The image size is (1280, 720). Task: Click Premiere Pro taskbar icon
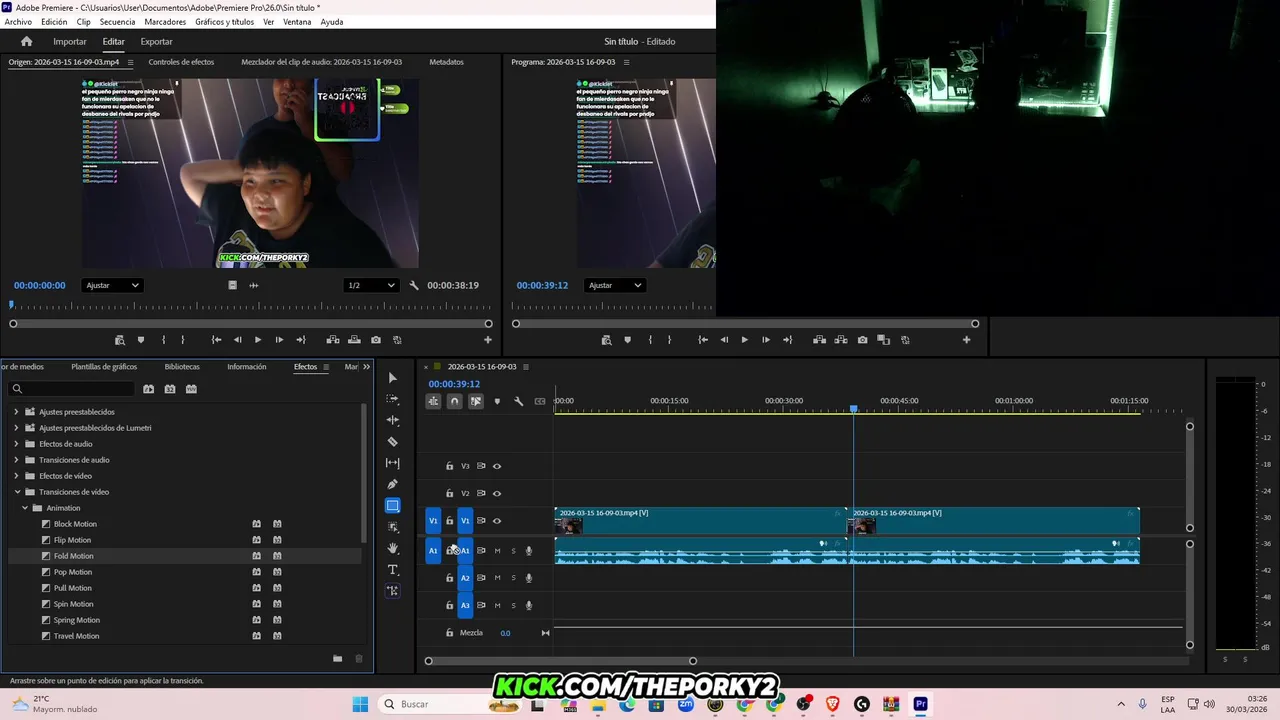point(920,704)
